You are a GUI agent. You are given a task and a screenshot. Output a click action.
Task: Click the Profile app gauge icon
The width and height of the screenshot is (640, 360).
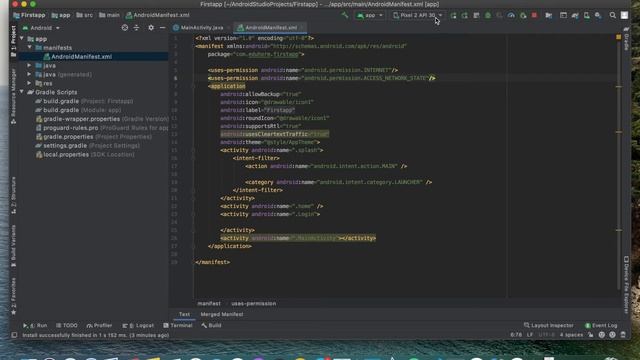pos(511,15)
